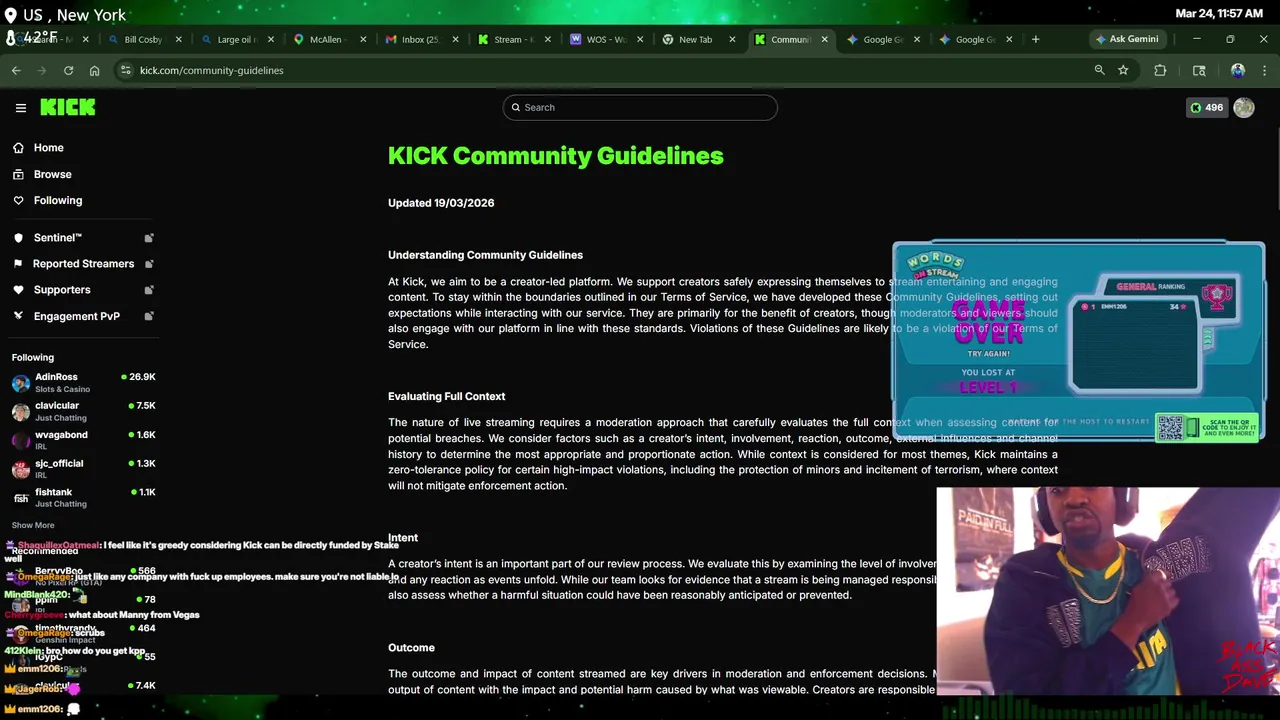Viewport: 1280px width, 720px height.
Task: Click the Understanding Community Guidelines heading
Action: tap(485, 255)
